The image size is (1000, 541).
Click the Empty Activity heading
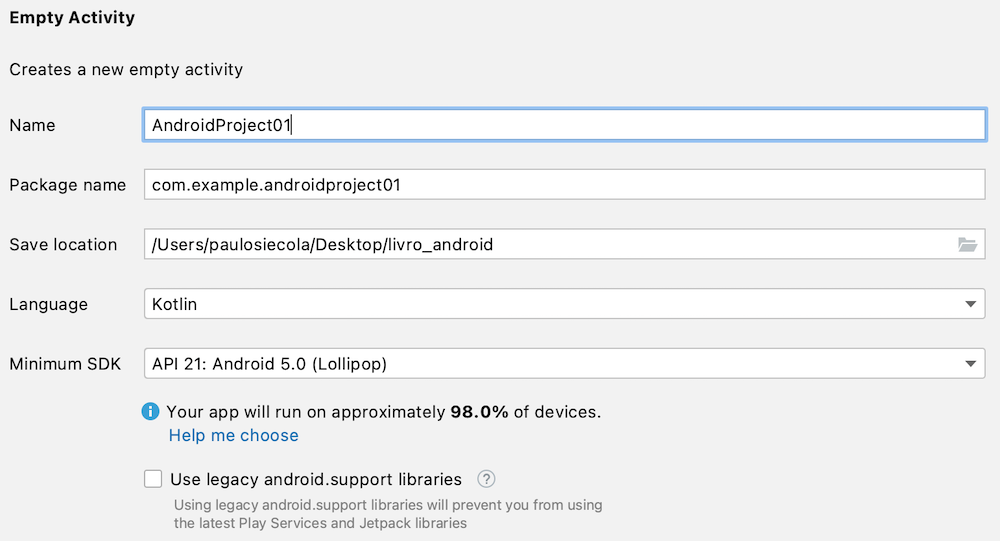(72, 18)
